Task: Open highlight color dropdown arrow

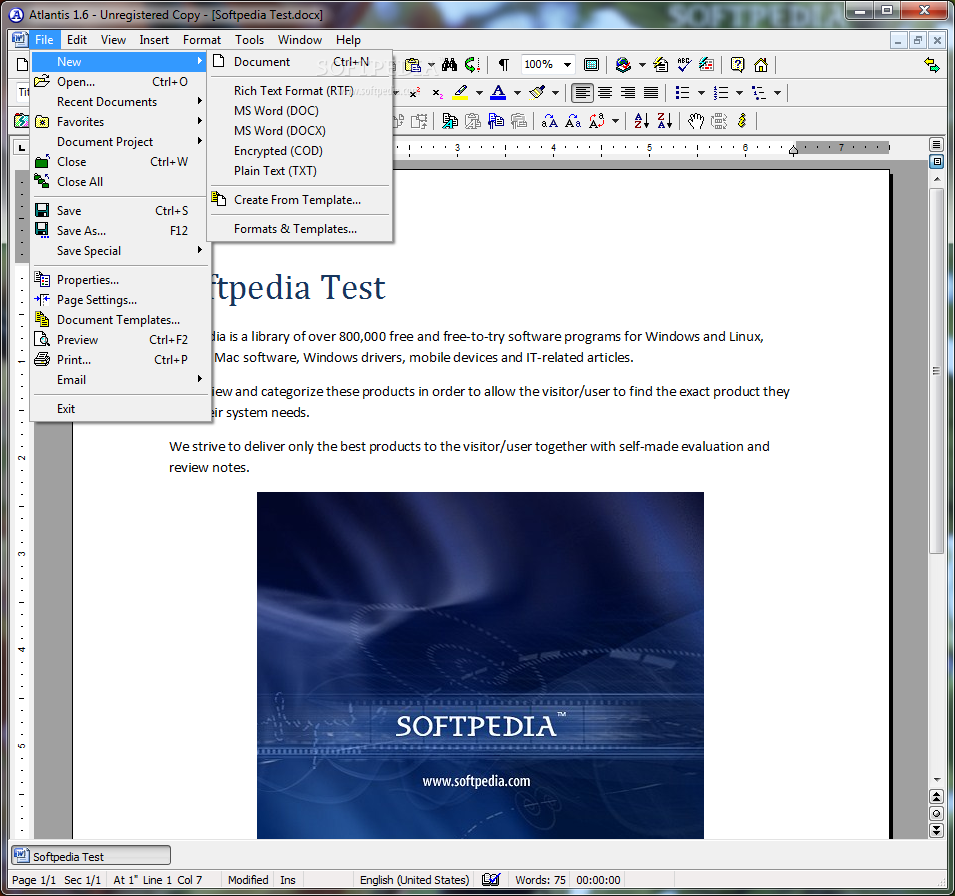Action: tap(479, 93)
